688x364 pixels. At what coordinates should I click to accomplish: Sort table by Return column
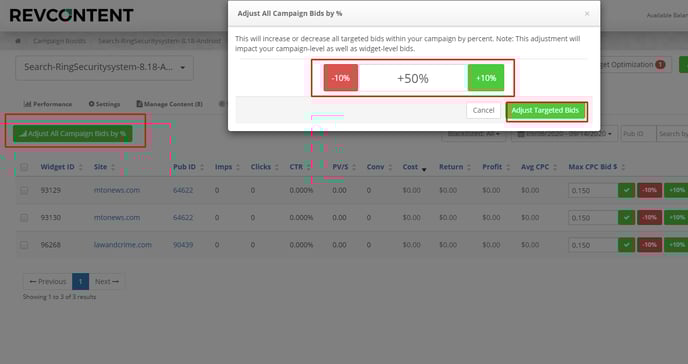point(455,167)
